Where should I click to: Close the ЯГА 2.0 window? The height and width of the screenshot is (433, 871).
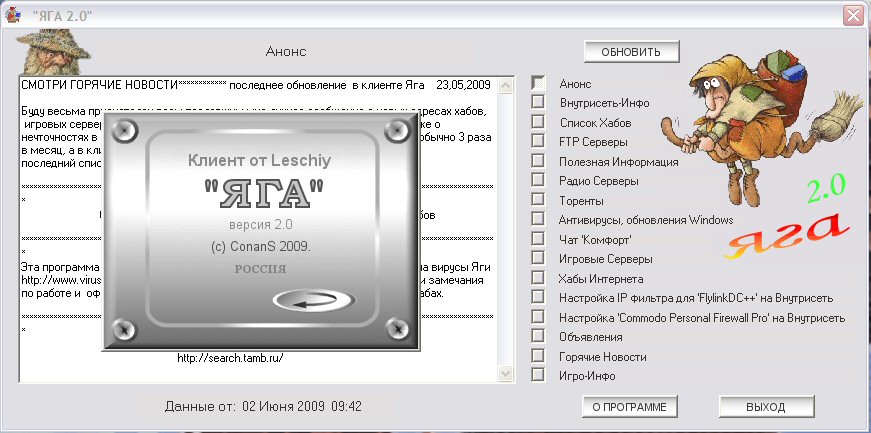tap(853, 15)
